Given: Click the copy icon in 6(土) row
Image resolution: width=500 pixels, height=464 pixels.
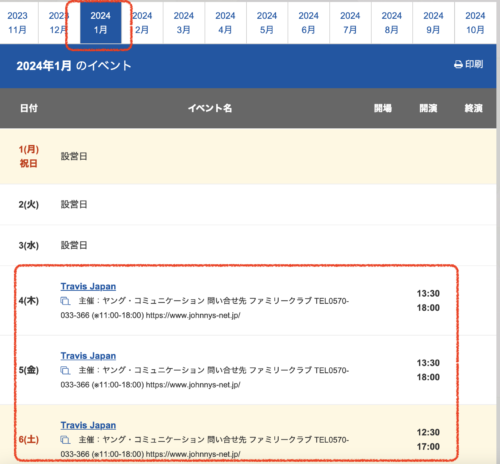Looking at the screenshot, I should 65,440.
